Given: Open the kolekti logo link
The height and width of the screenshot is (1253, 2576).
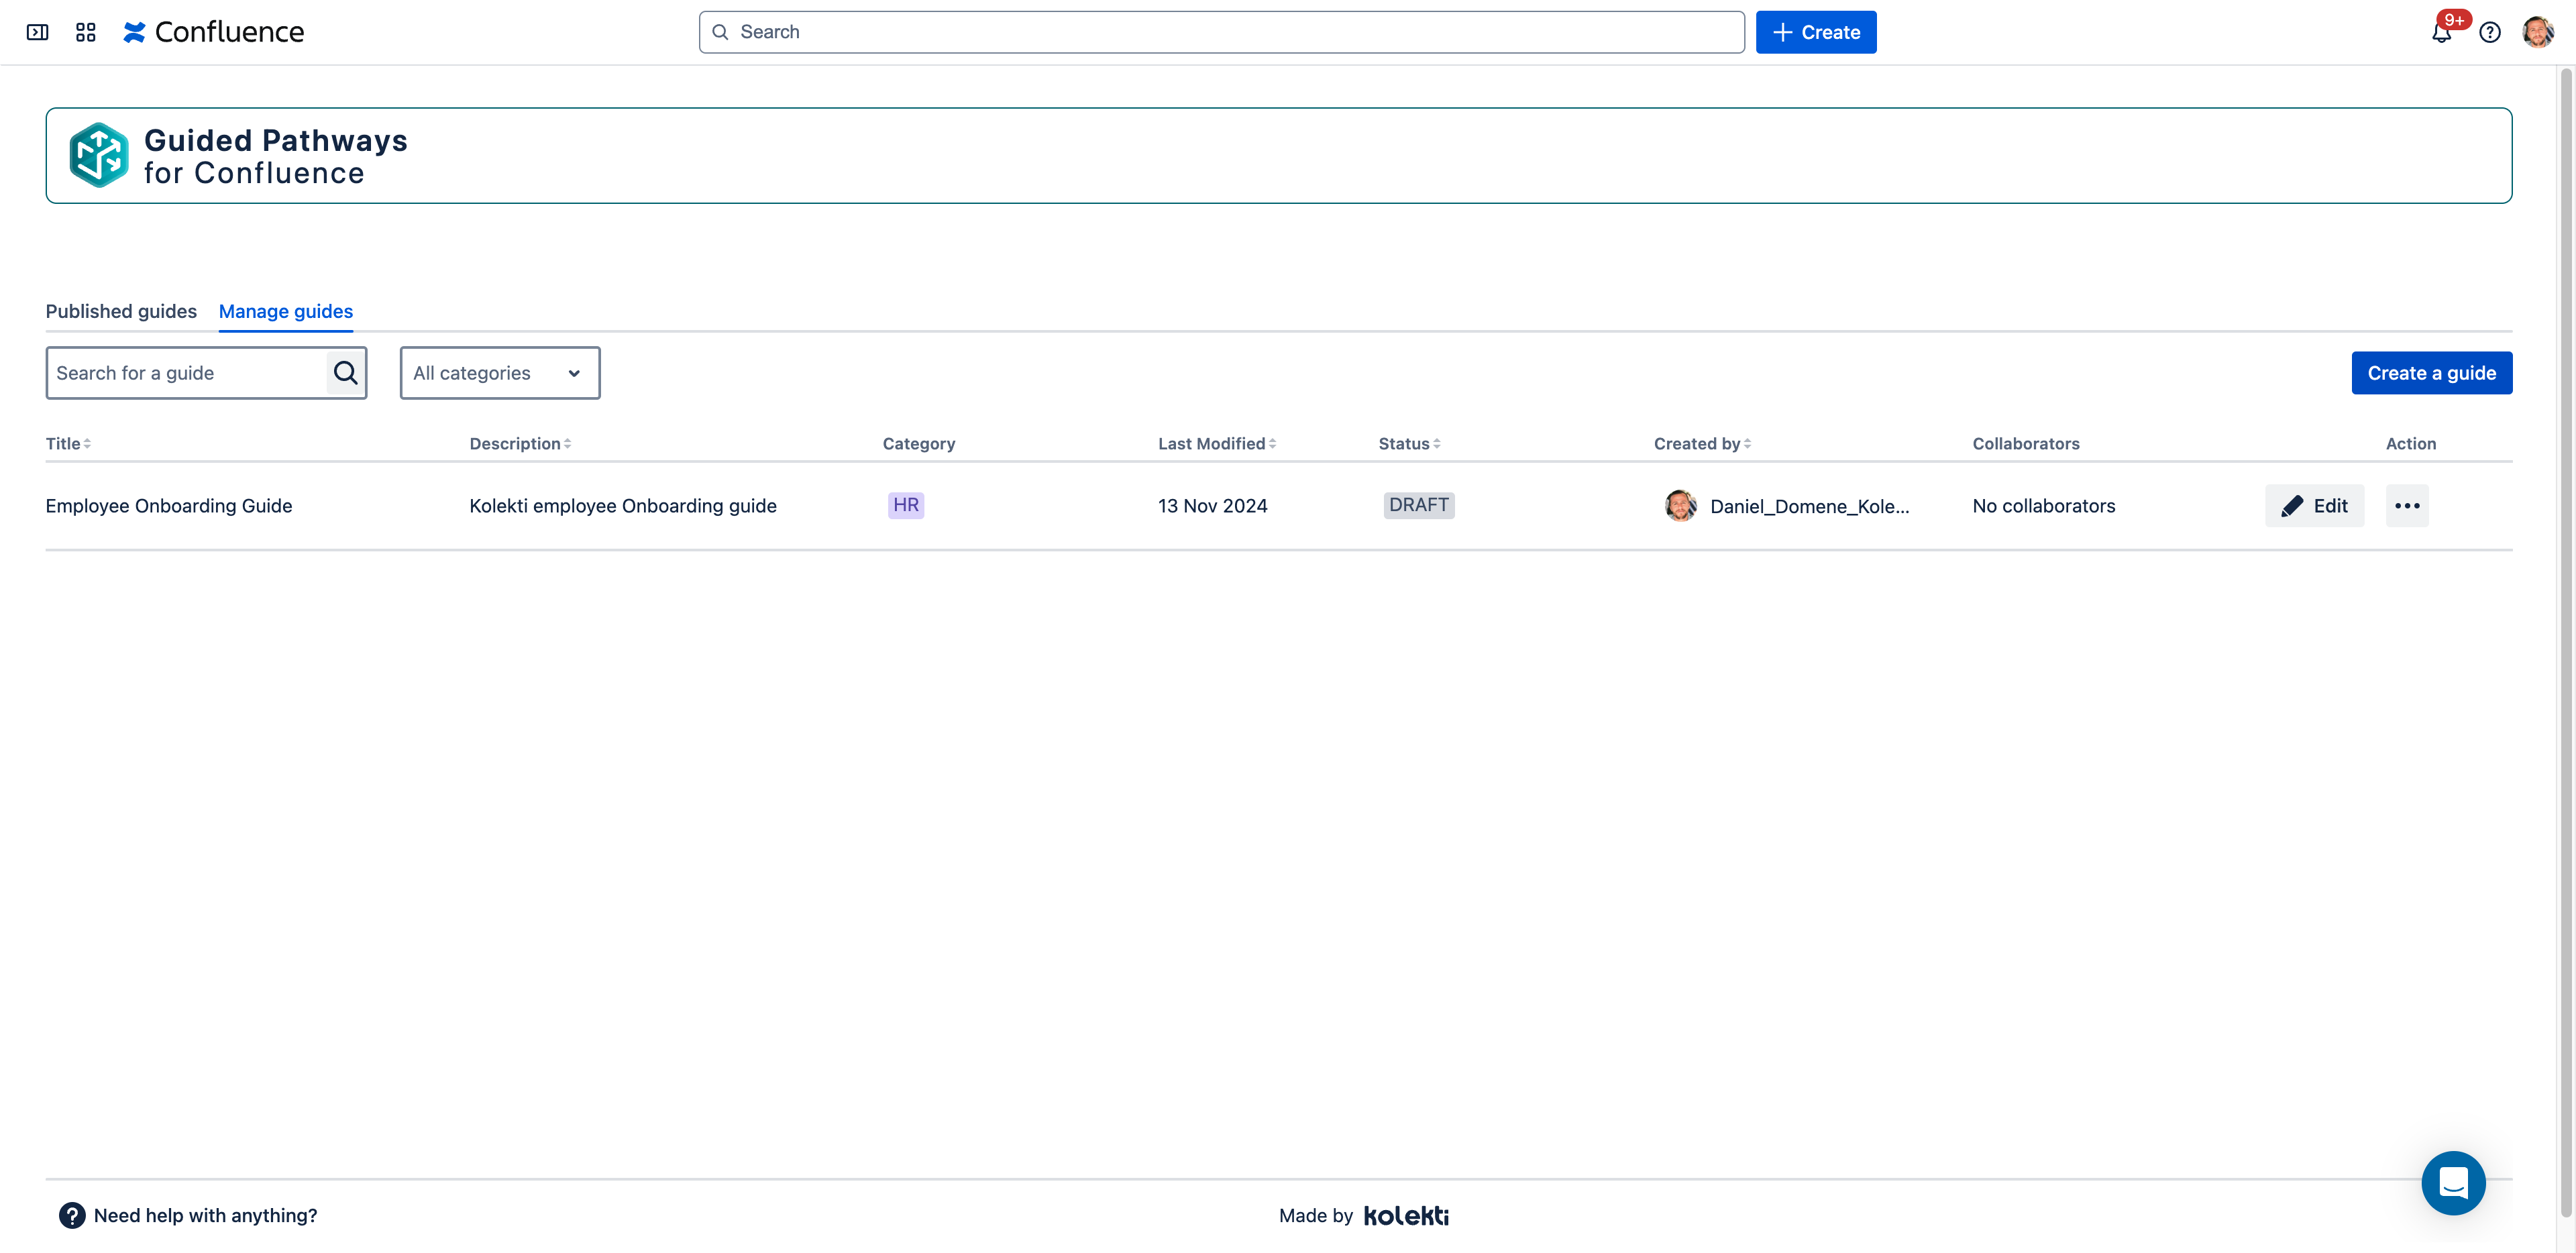Looking at the screenshot, I should click(x=1406, y=1215).
